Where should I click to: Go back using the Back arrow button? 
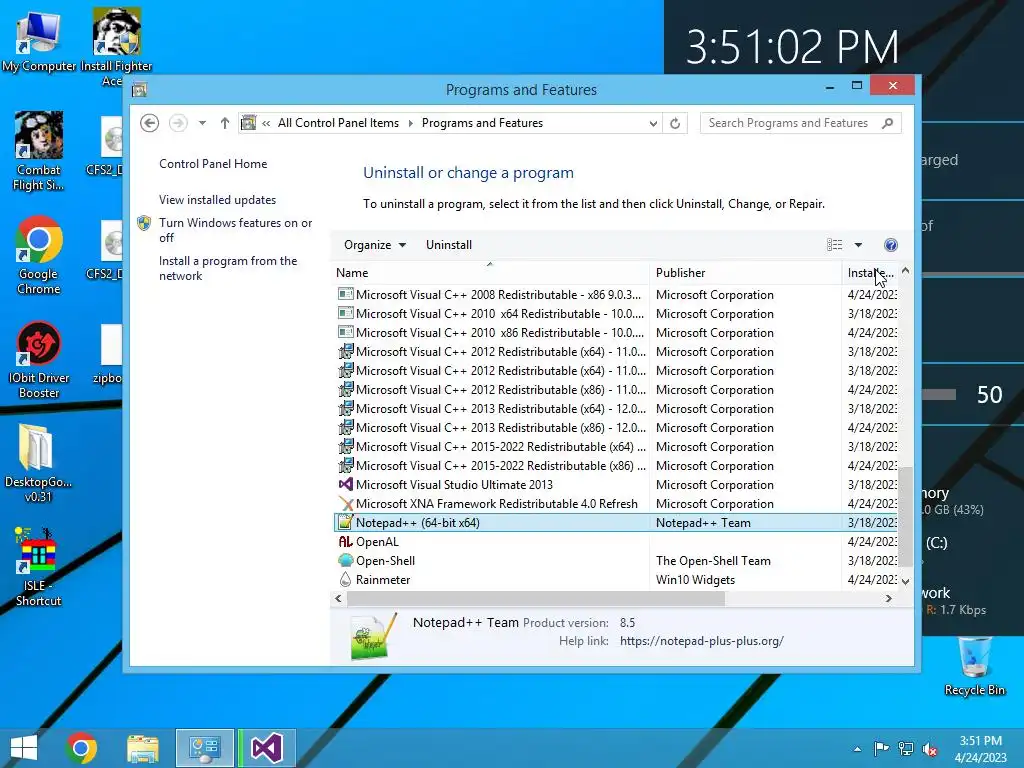click(150, 123)
